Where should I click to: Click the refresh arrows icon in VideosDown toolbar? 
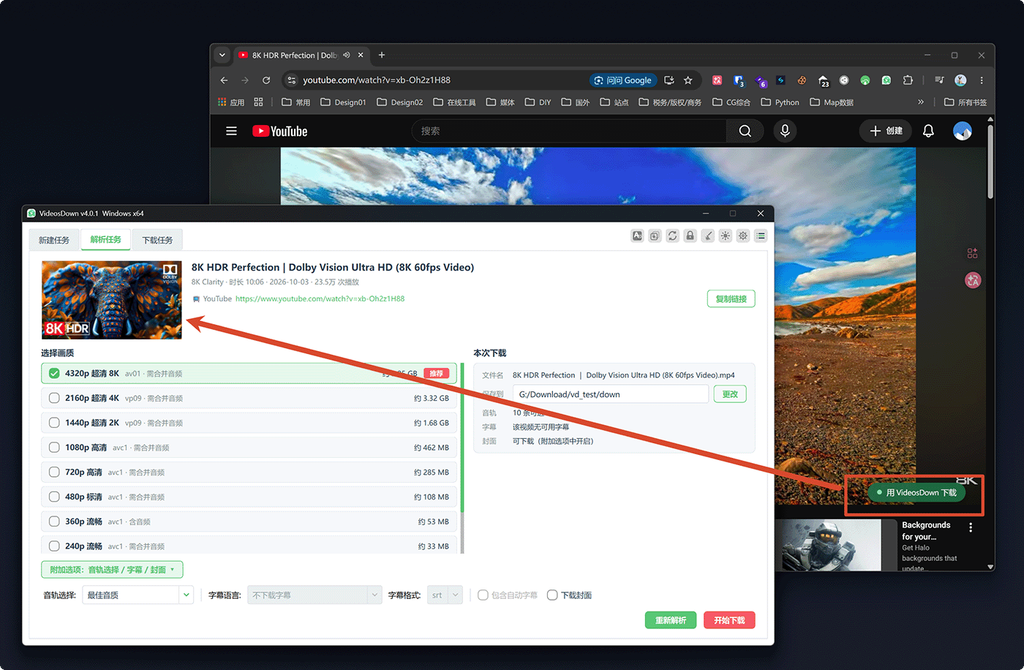pos(672,236)
